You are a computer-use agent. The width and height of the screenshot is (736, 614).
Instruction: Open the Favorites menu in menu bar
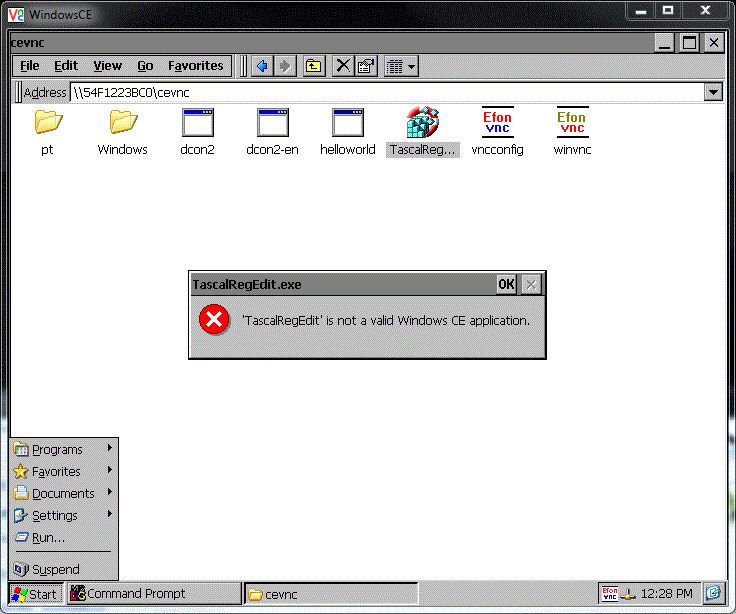(196, 66)
